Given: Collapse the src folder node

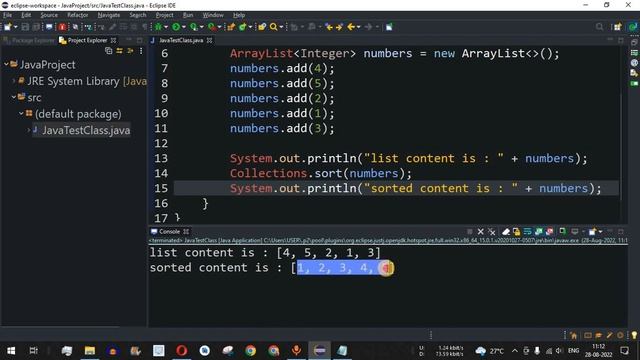Looking at the screenshot, I should coord(13,97).
